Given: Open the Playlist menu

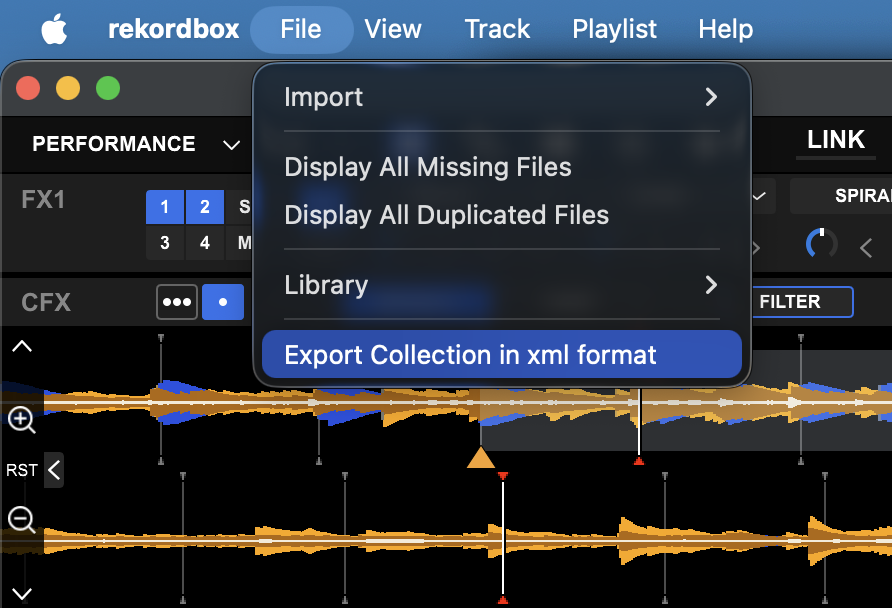Looking at the screenshot, I should [x=614, y=29].
